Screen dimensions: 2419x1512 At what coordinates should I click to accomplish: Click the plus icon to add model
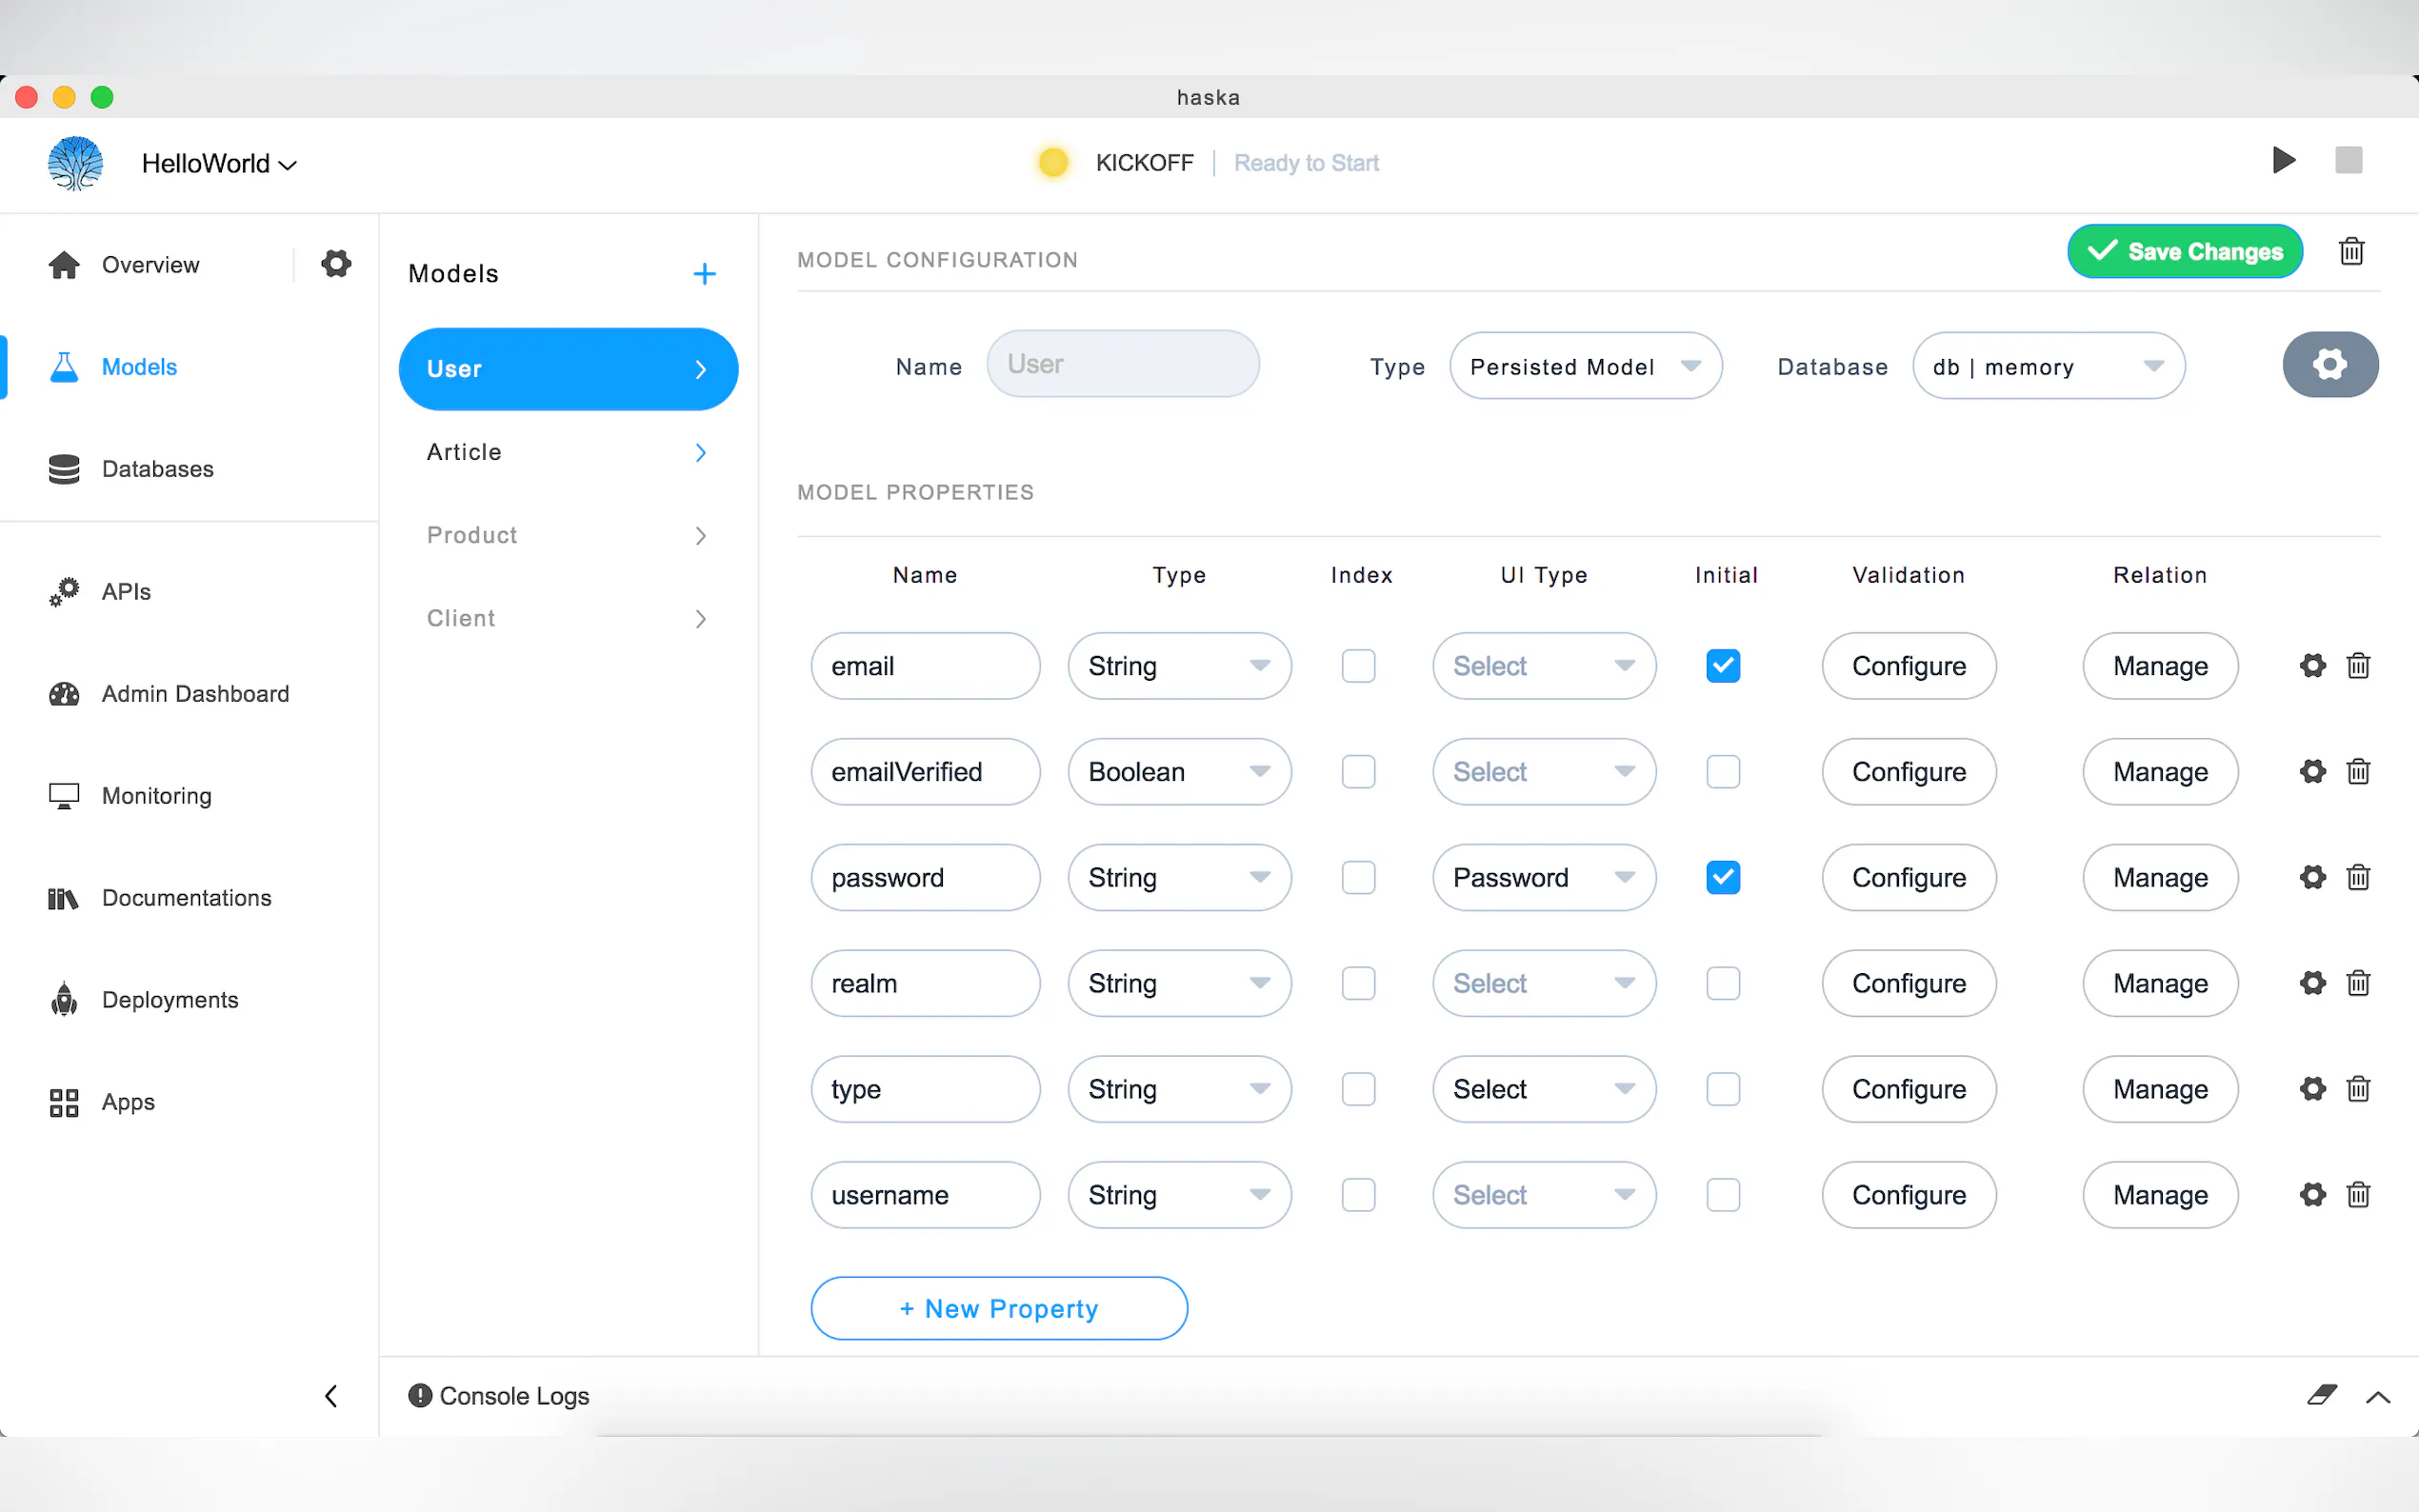coord(704,274)
